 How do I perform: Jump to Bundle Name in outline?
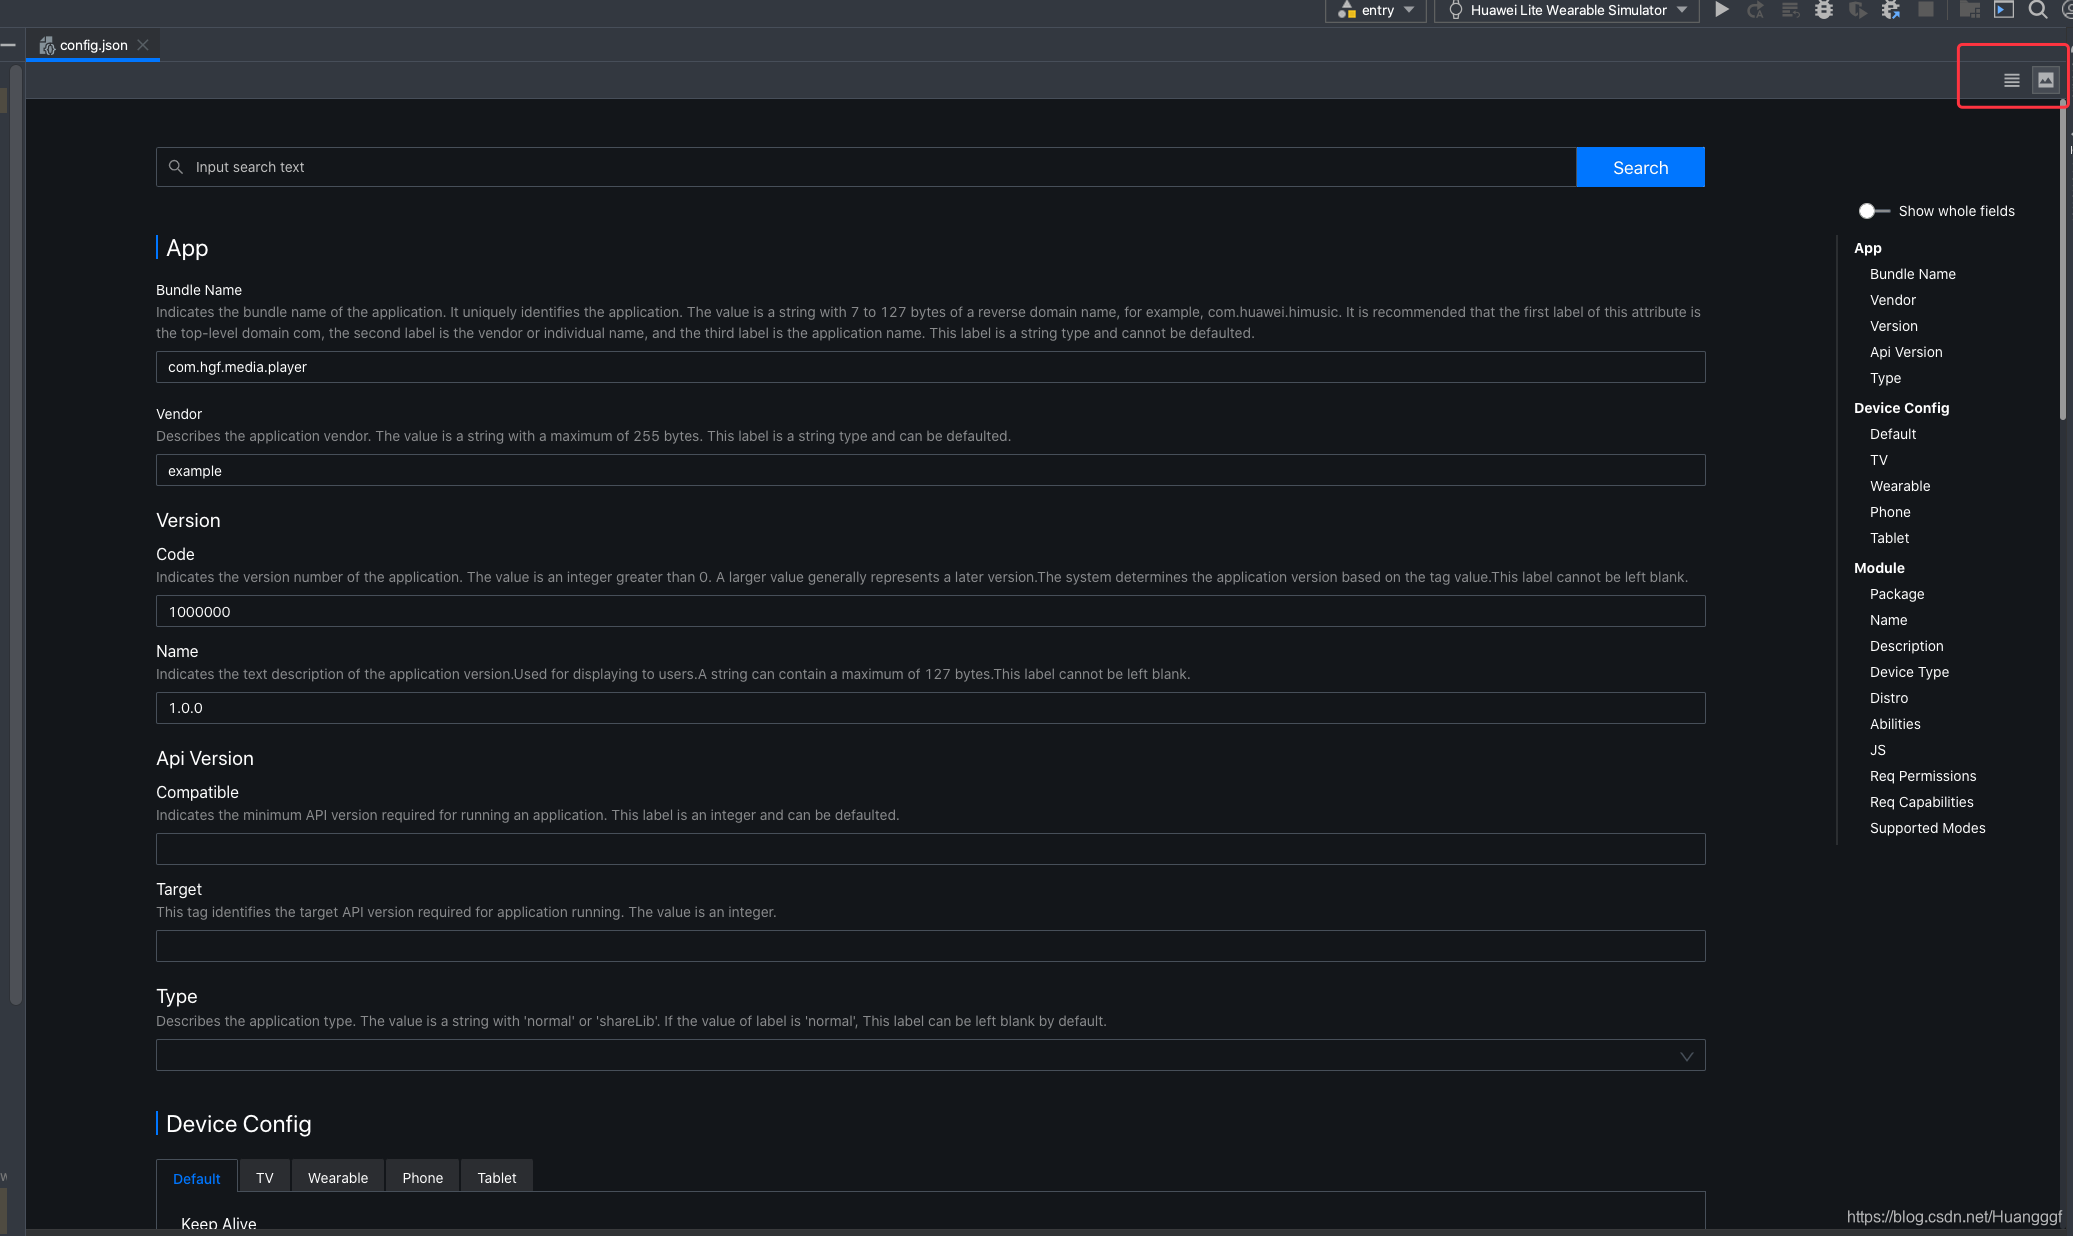1912,274
